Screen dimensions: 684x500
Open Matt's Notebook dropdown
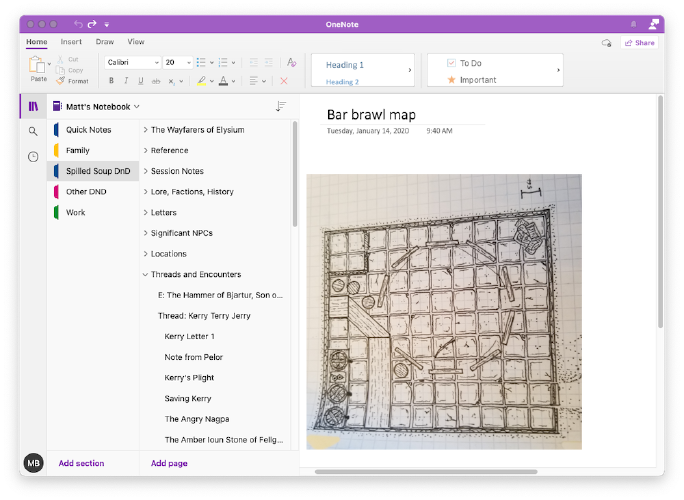(96, 106)
